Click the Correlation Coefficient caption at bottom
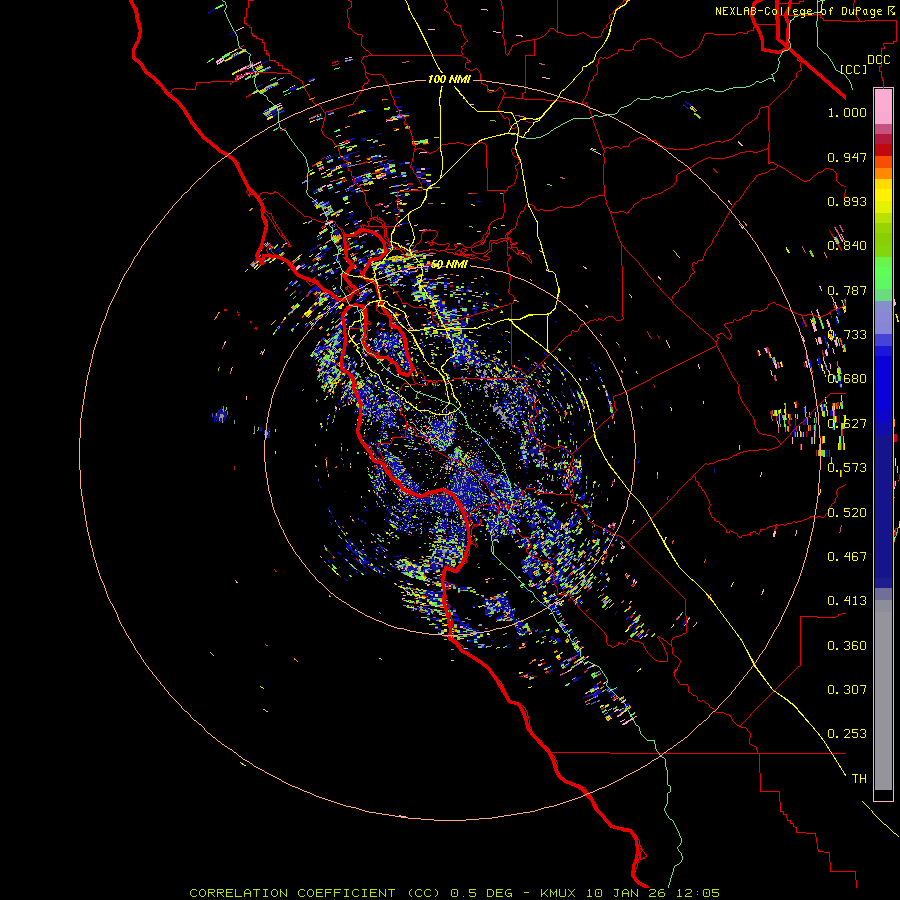Viewport: 900px width, 900px height. tap(454, 893)
